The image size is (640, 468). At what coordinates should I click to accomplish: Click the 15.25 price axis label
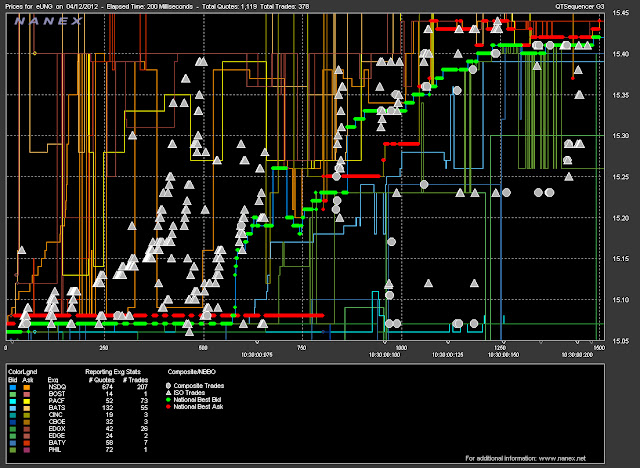point(620,177)
